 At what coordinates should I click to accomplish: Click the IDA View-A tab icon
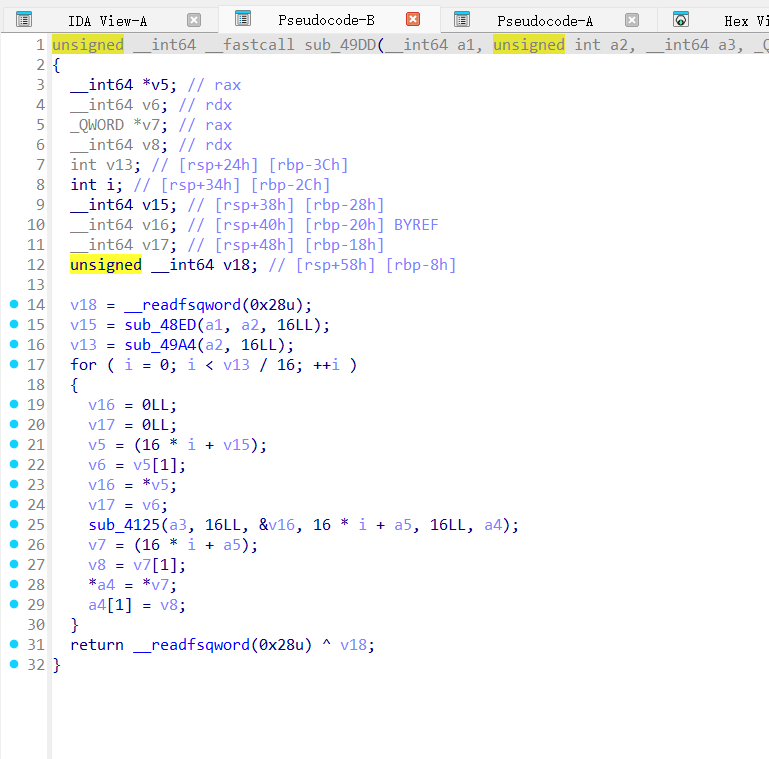(24, 19)
